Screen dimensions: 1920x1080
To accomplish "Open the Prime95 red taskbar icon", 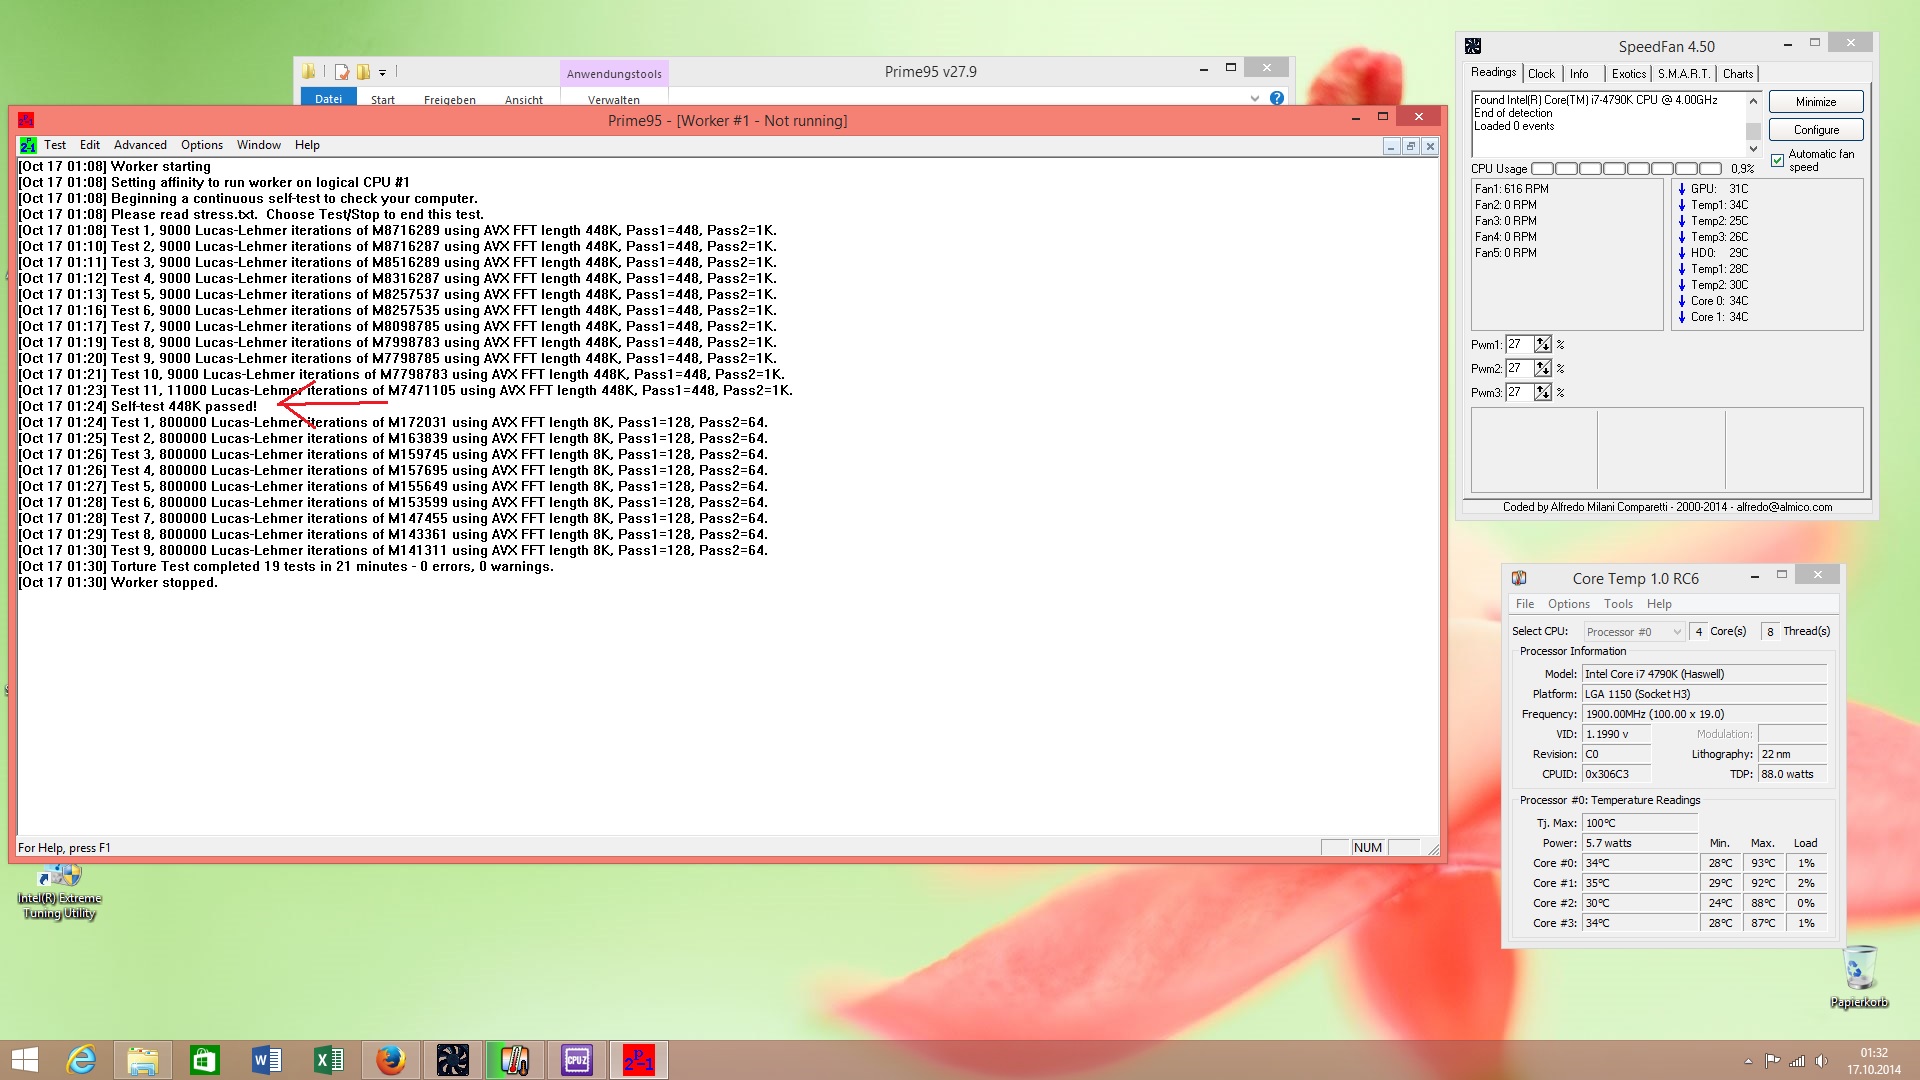I will [639, 1059].
